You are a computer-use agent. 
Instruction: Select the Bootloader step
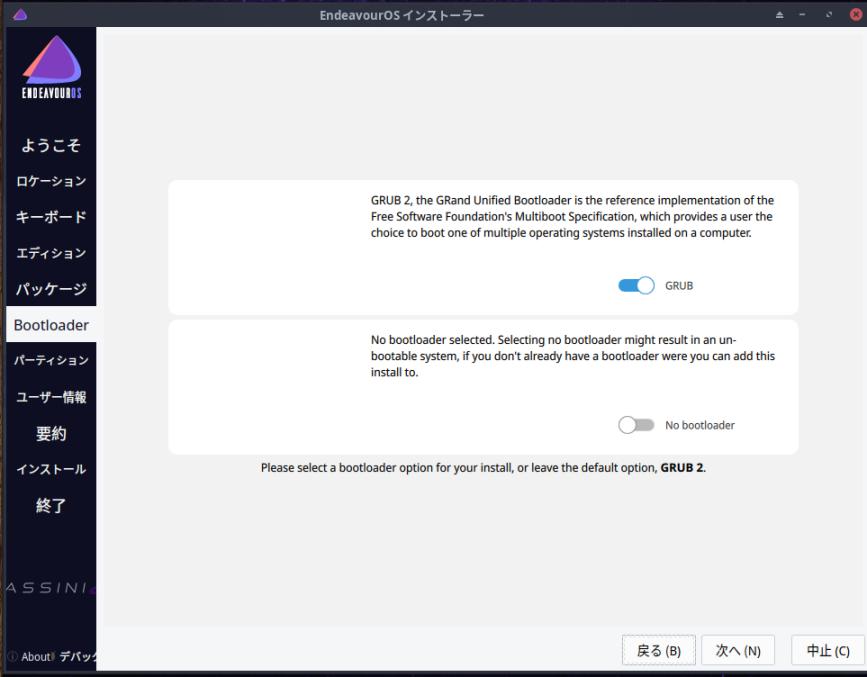[x=51, y=325]
